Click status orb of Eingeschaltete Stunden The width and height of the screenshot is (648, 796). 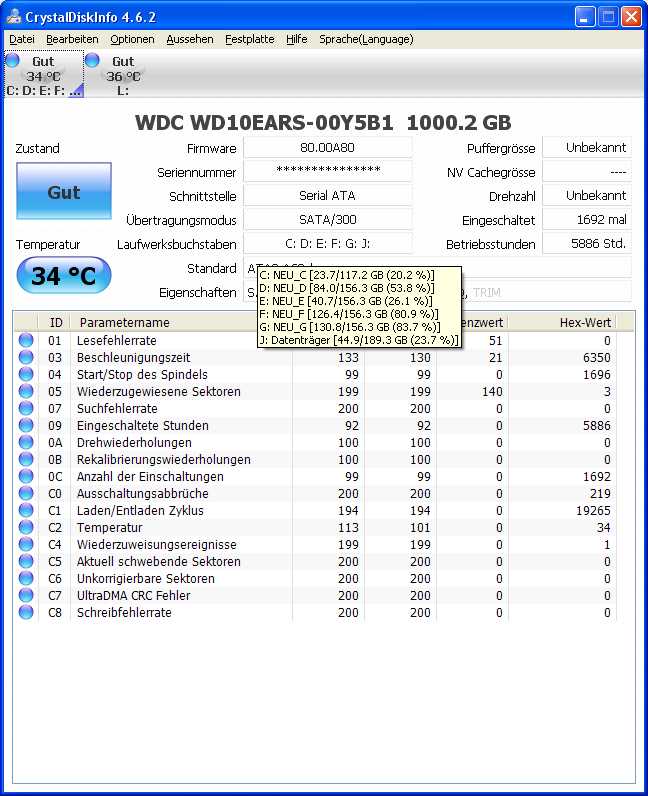pos(26,425)
